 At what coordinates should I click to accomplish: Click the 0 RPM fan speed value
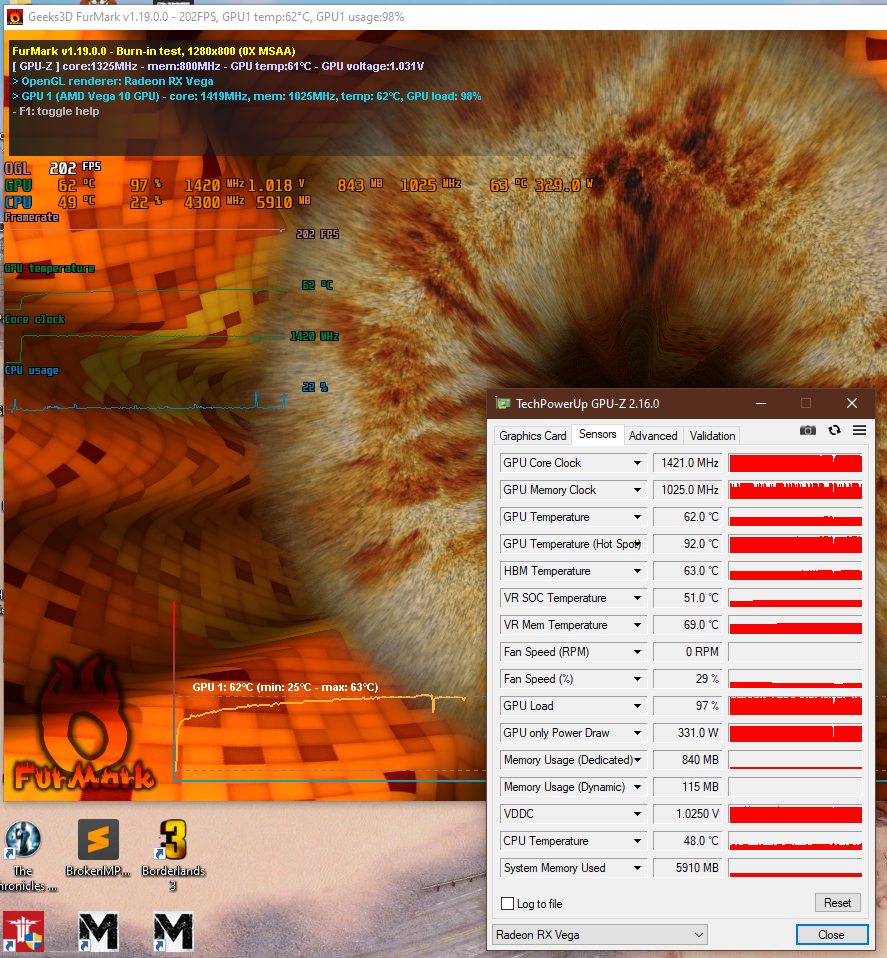coord(687,652)
